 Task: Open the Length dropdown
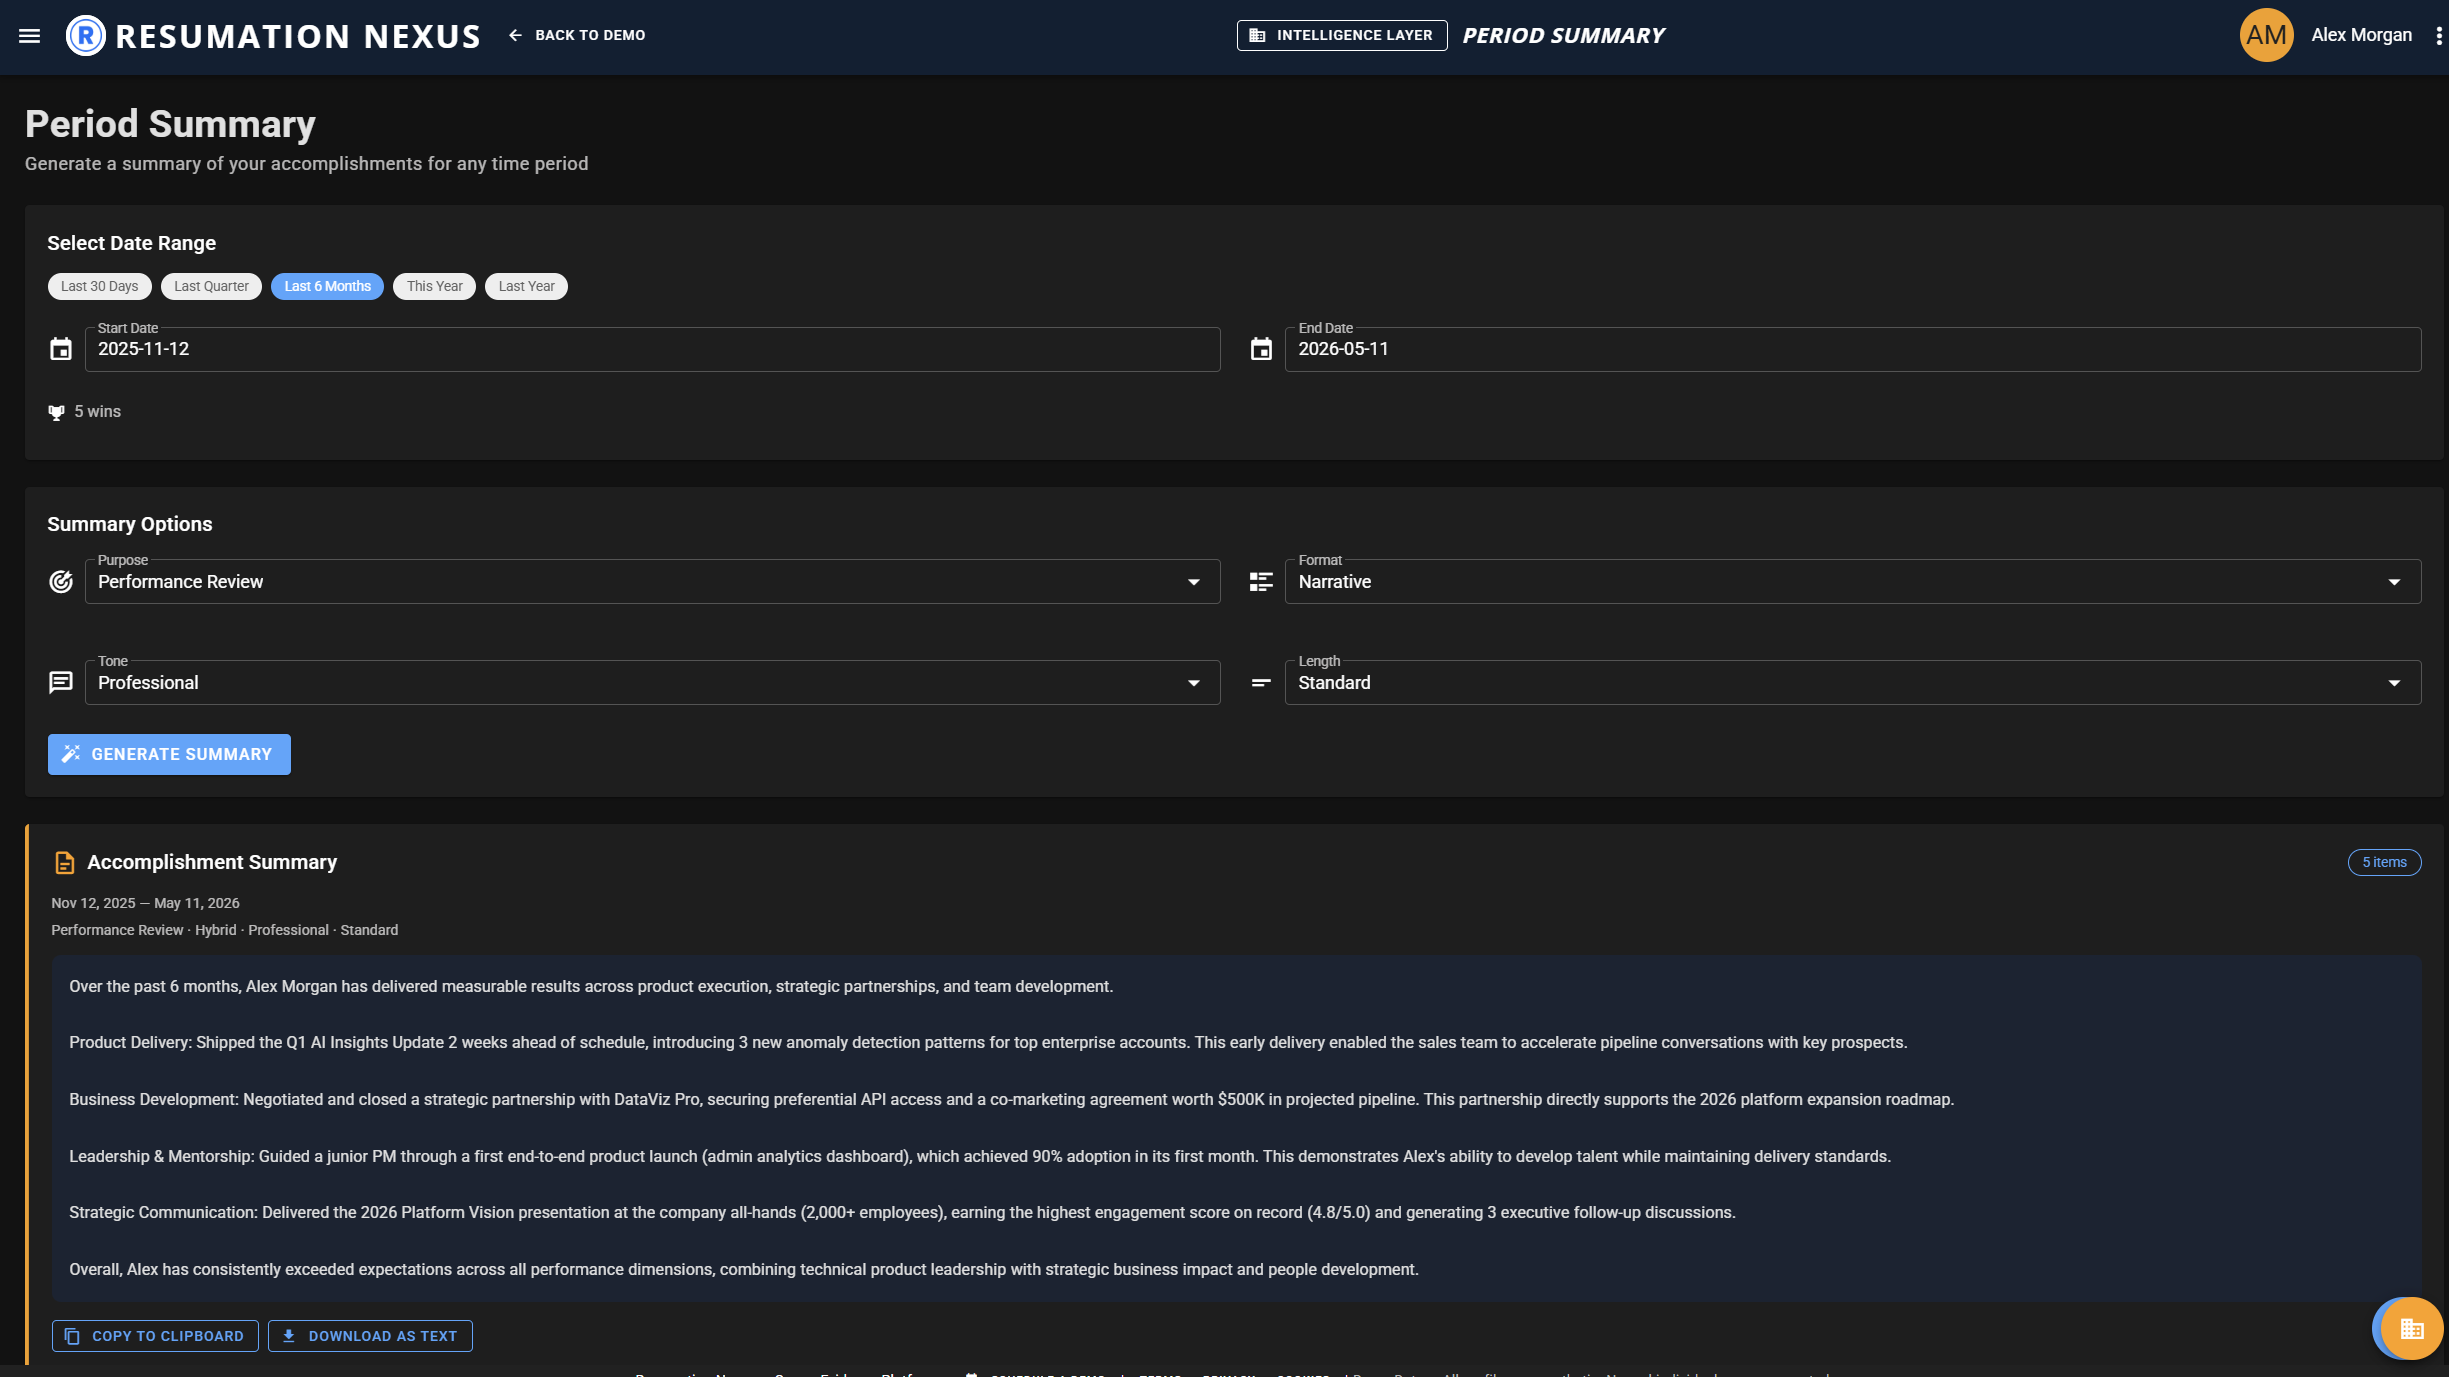point(1852,683)
